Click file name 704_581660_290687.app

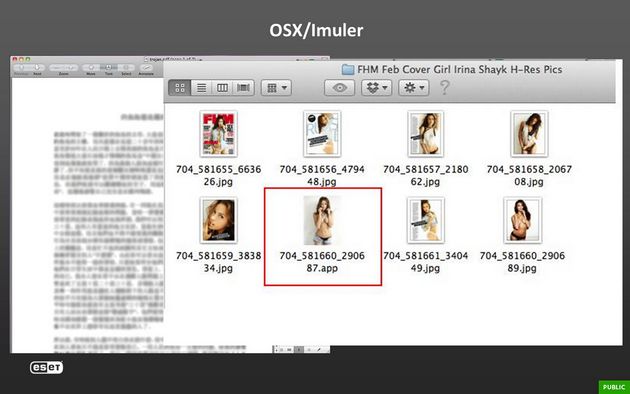click(322, 262)
